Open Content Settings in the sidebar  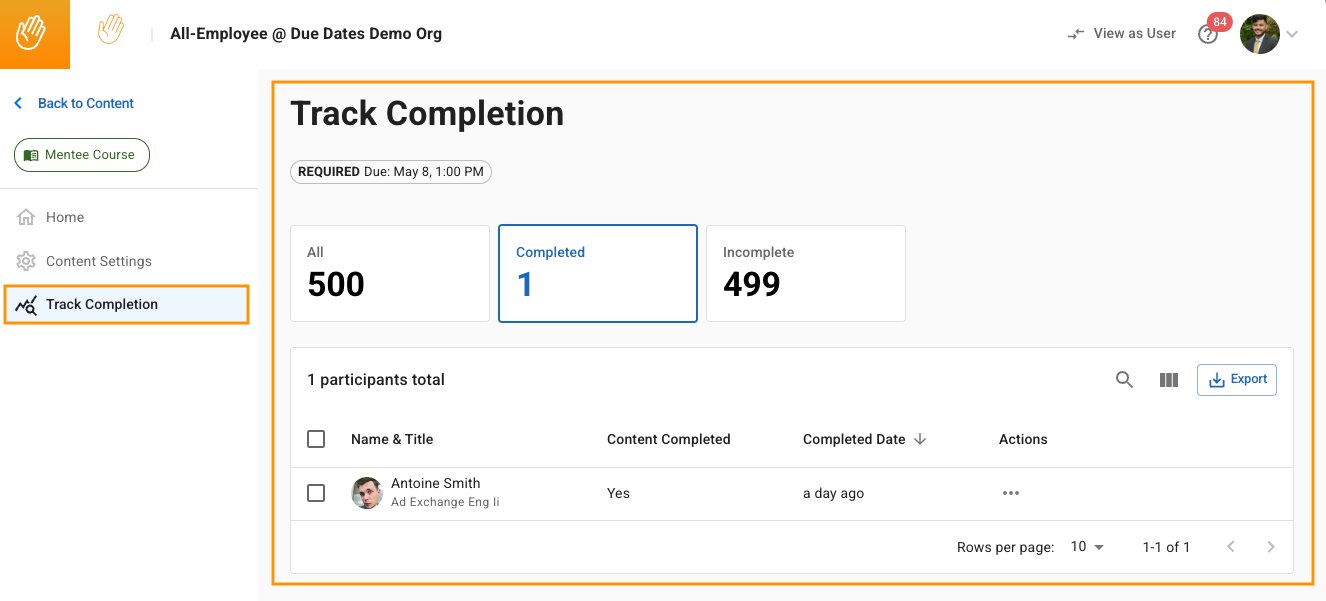pos(98,261)
